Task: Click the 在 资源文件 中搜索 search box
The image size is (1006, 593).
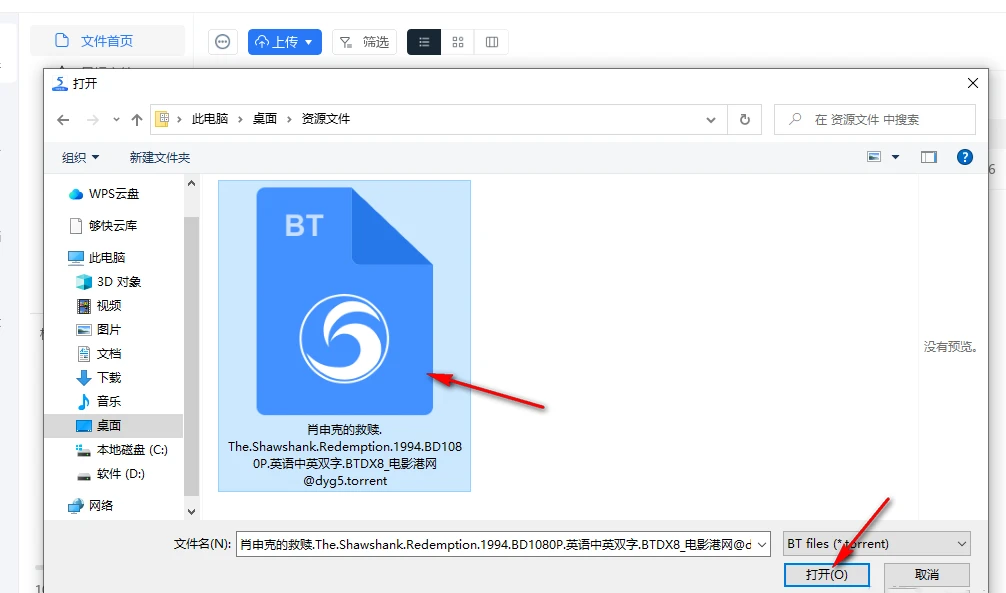Action: (874, 119)
